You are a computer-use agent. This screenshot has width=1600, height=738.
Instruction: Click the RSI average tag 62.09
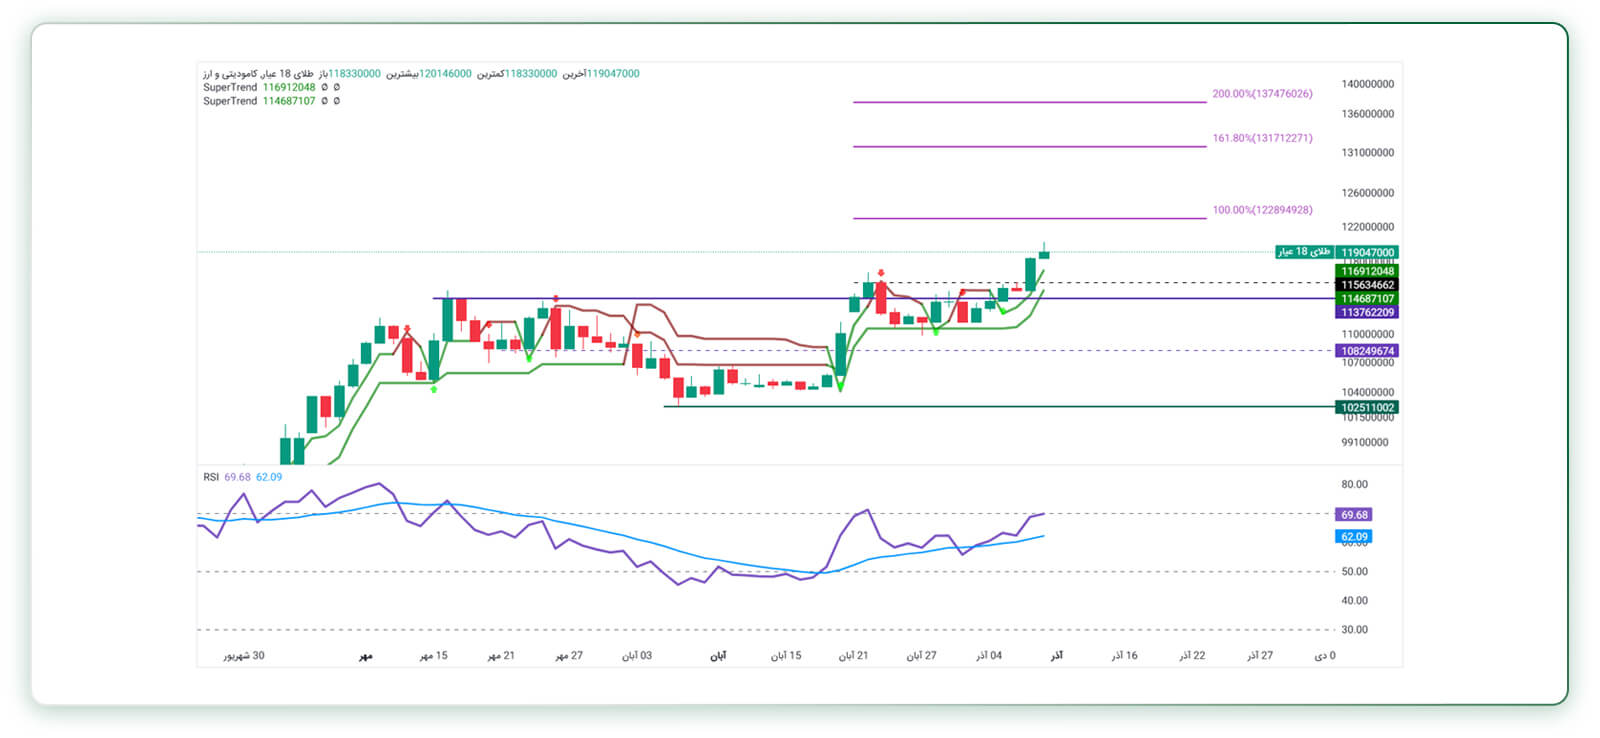pyautogui.click(x=1354, y=537)
